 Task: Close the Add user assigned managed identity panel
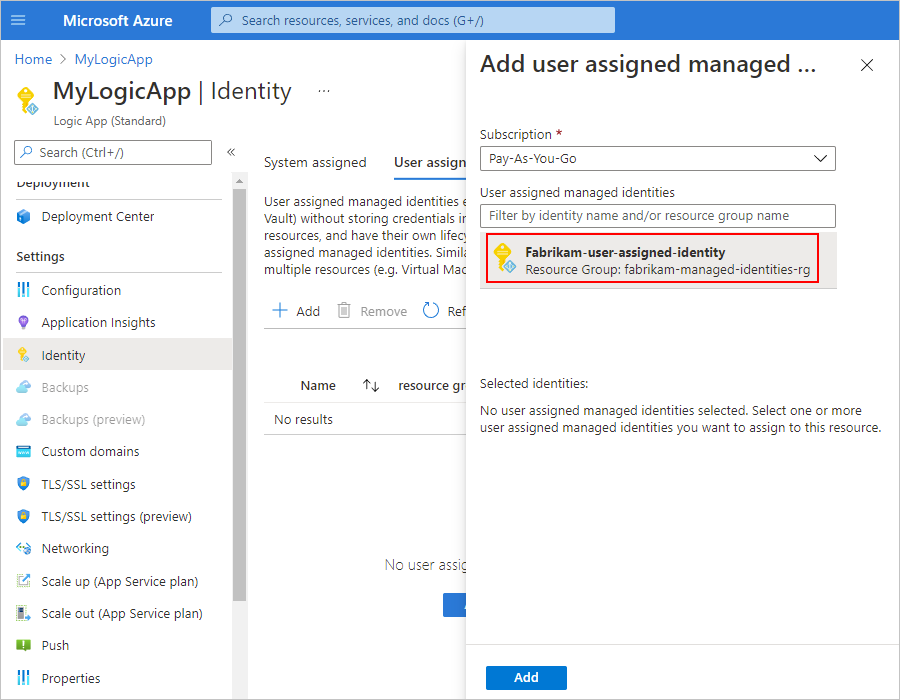(867, 65)
